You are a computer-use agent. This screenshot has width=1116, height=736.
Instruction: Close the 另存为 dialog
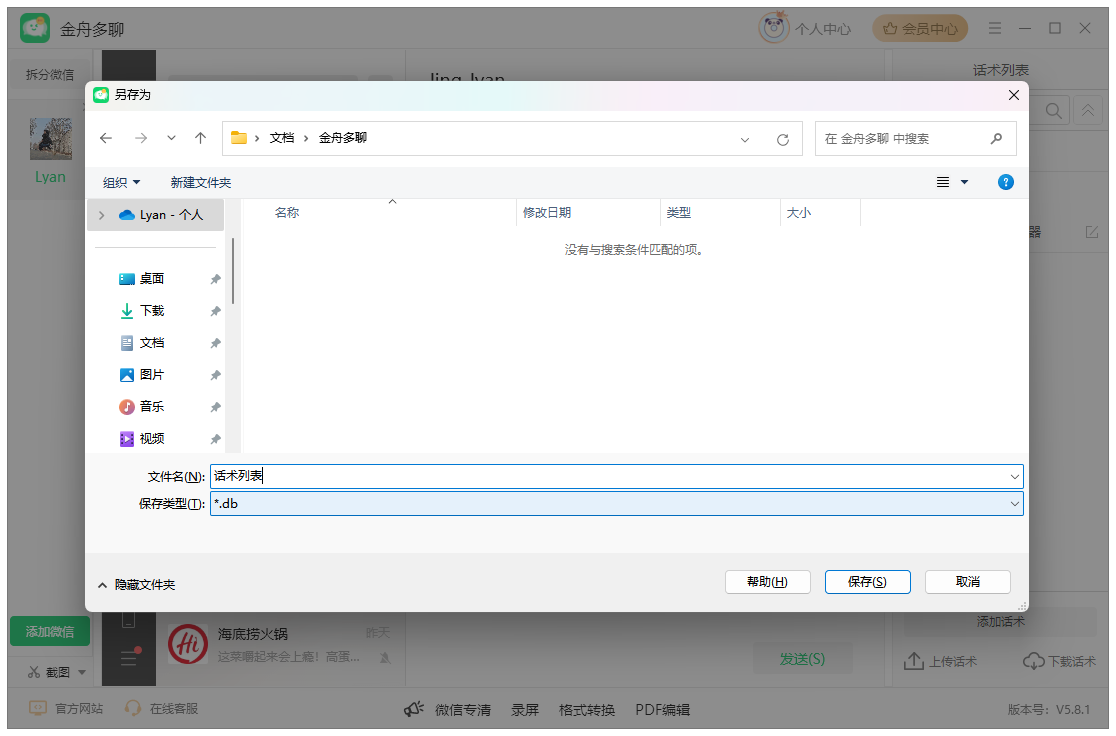click(x=1014, y=95)
